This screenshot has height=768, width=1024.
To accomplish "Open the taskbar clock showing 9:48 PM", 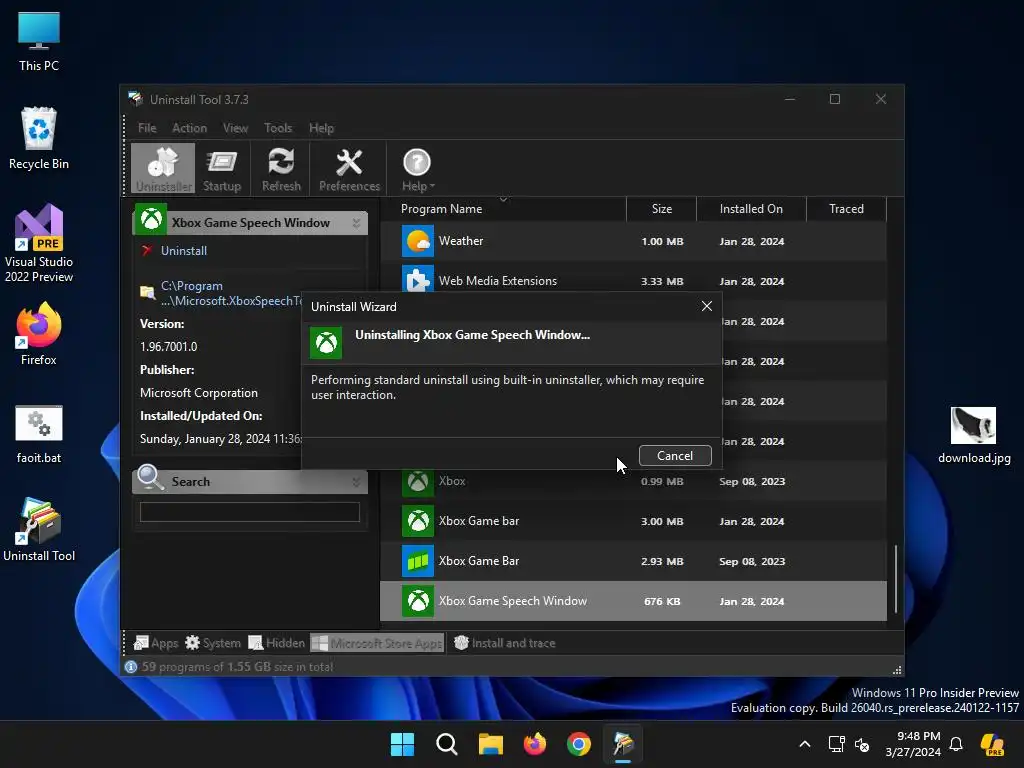I will pyautogui.click(x=913, y=744).
